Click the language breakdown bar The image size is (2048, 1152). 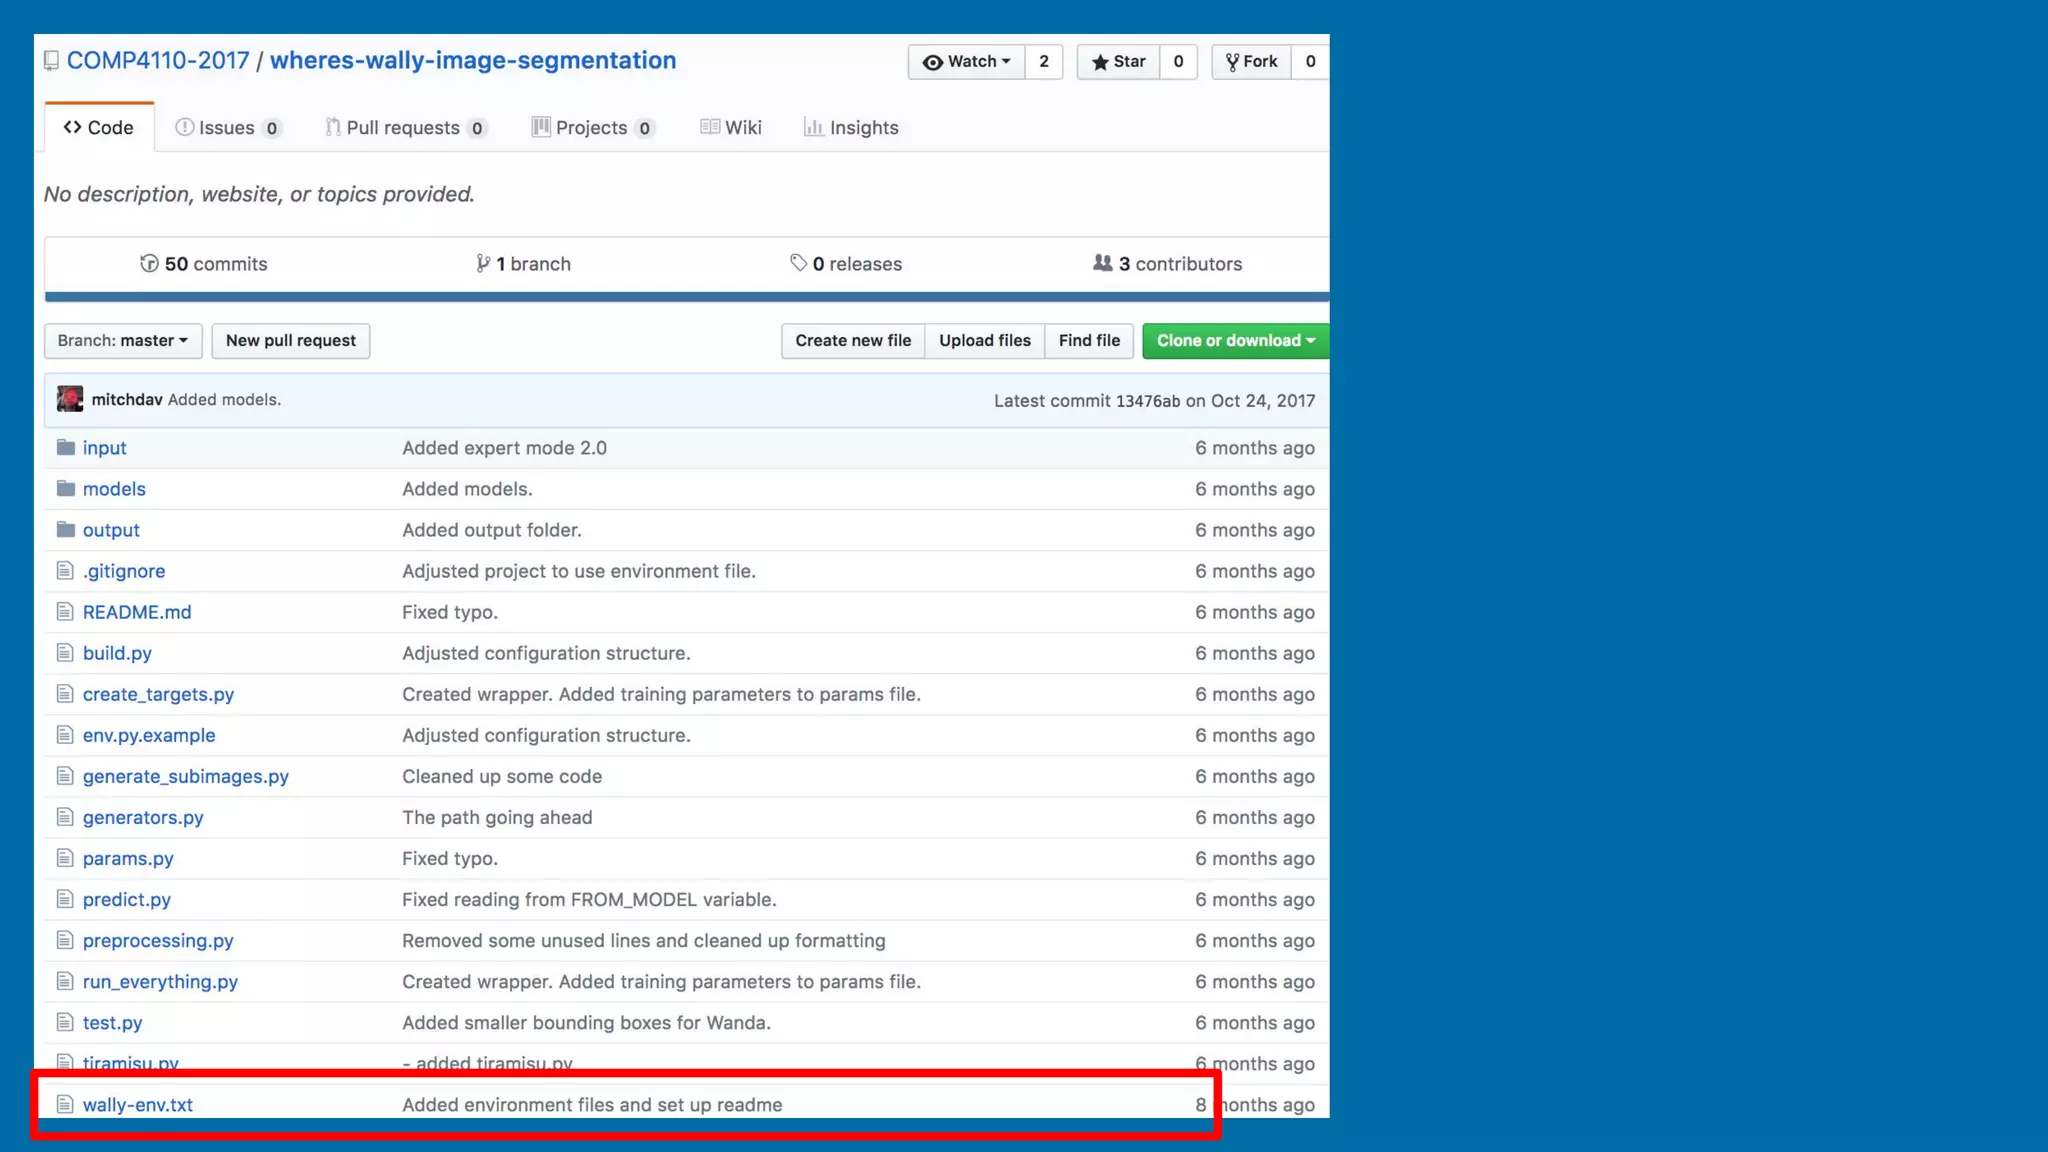pyautogui.click(x=687, y=297)
